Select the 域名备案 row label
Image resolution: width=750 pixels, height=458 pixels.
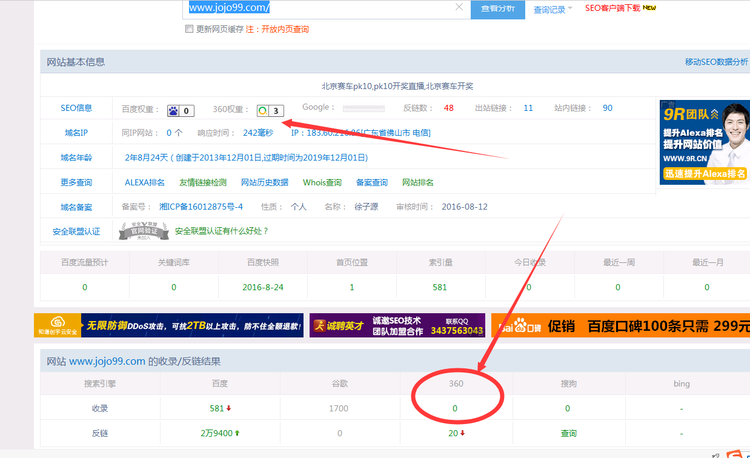pos(76,207)
